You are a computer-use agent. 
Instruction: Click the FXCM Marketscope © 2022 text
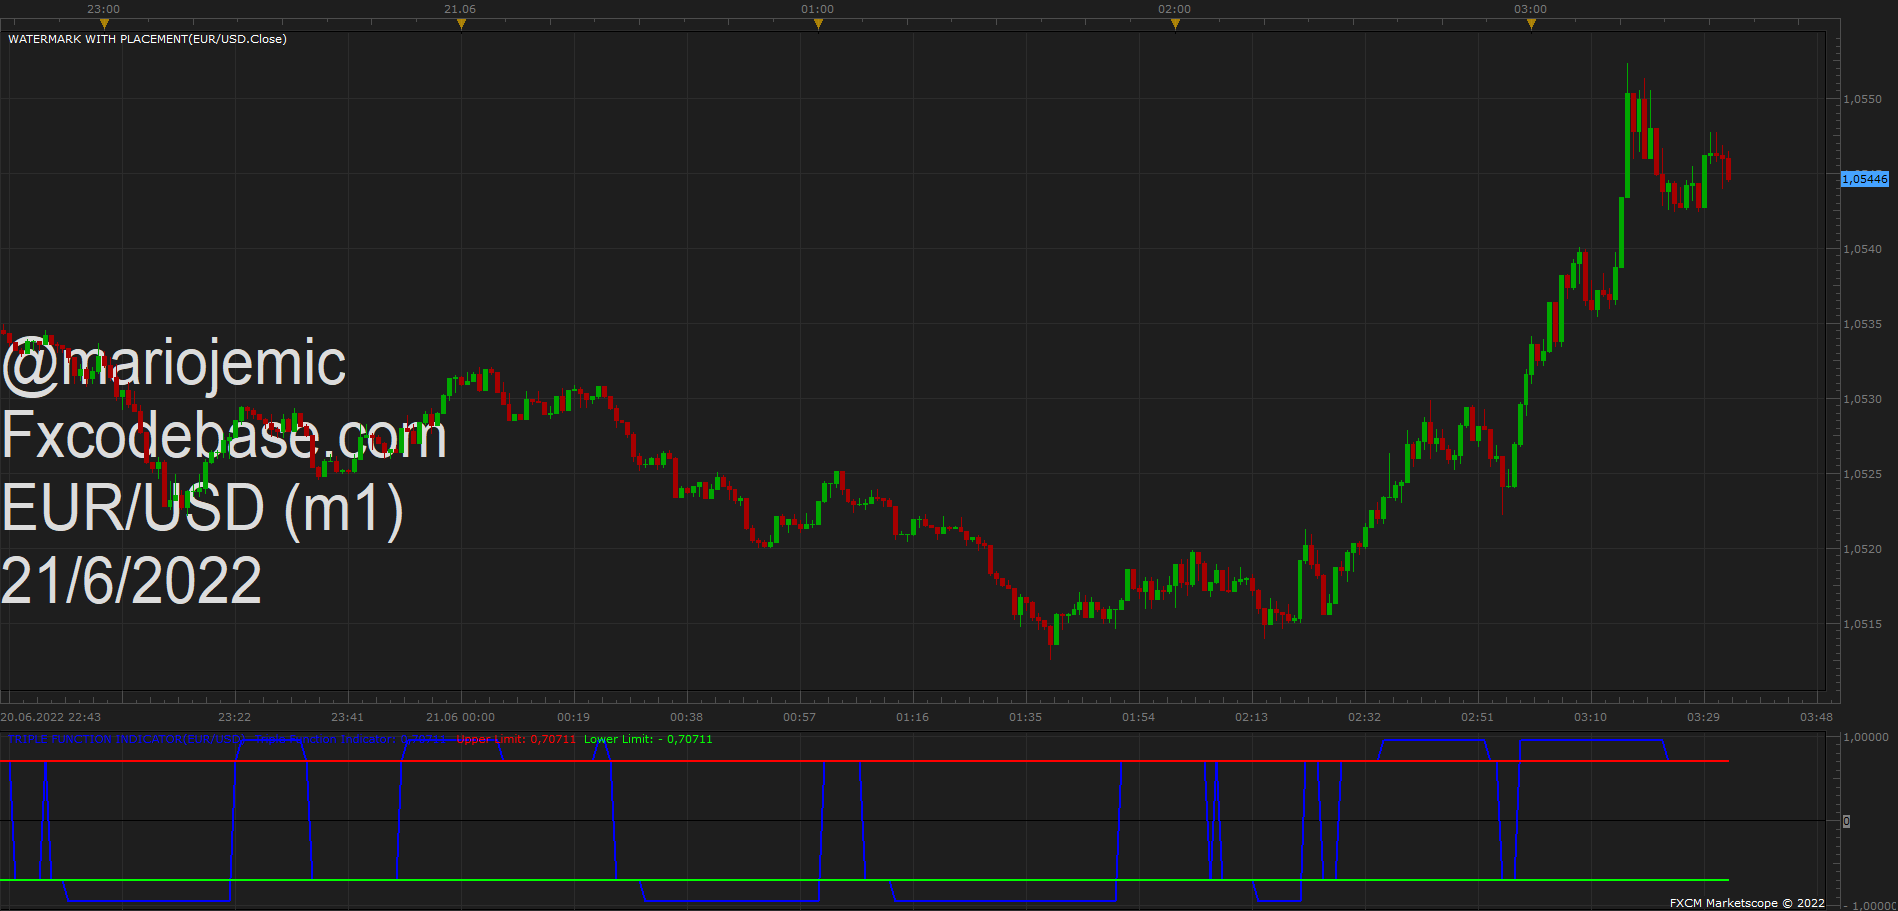click(1747, 903)
